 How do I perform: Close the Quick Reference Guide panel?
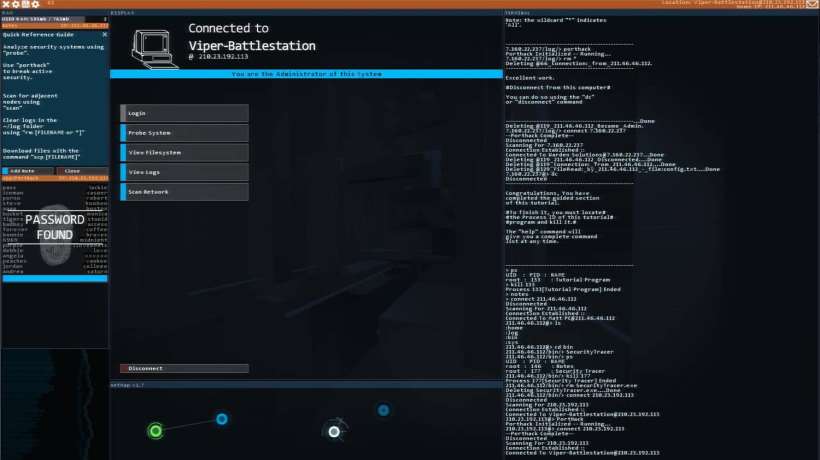(x=104, y=34)
